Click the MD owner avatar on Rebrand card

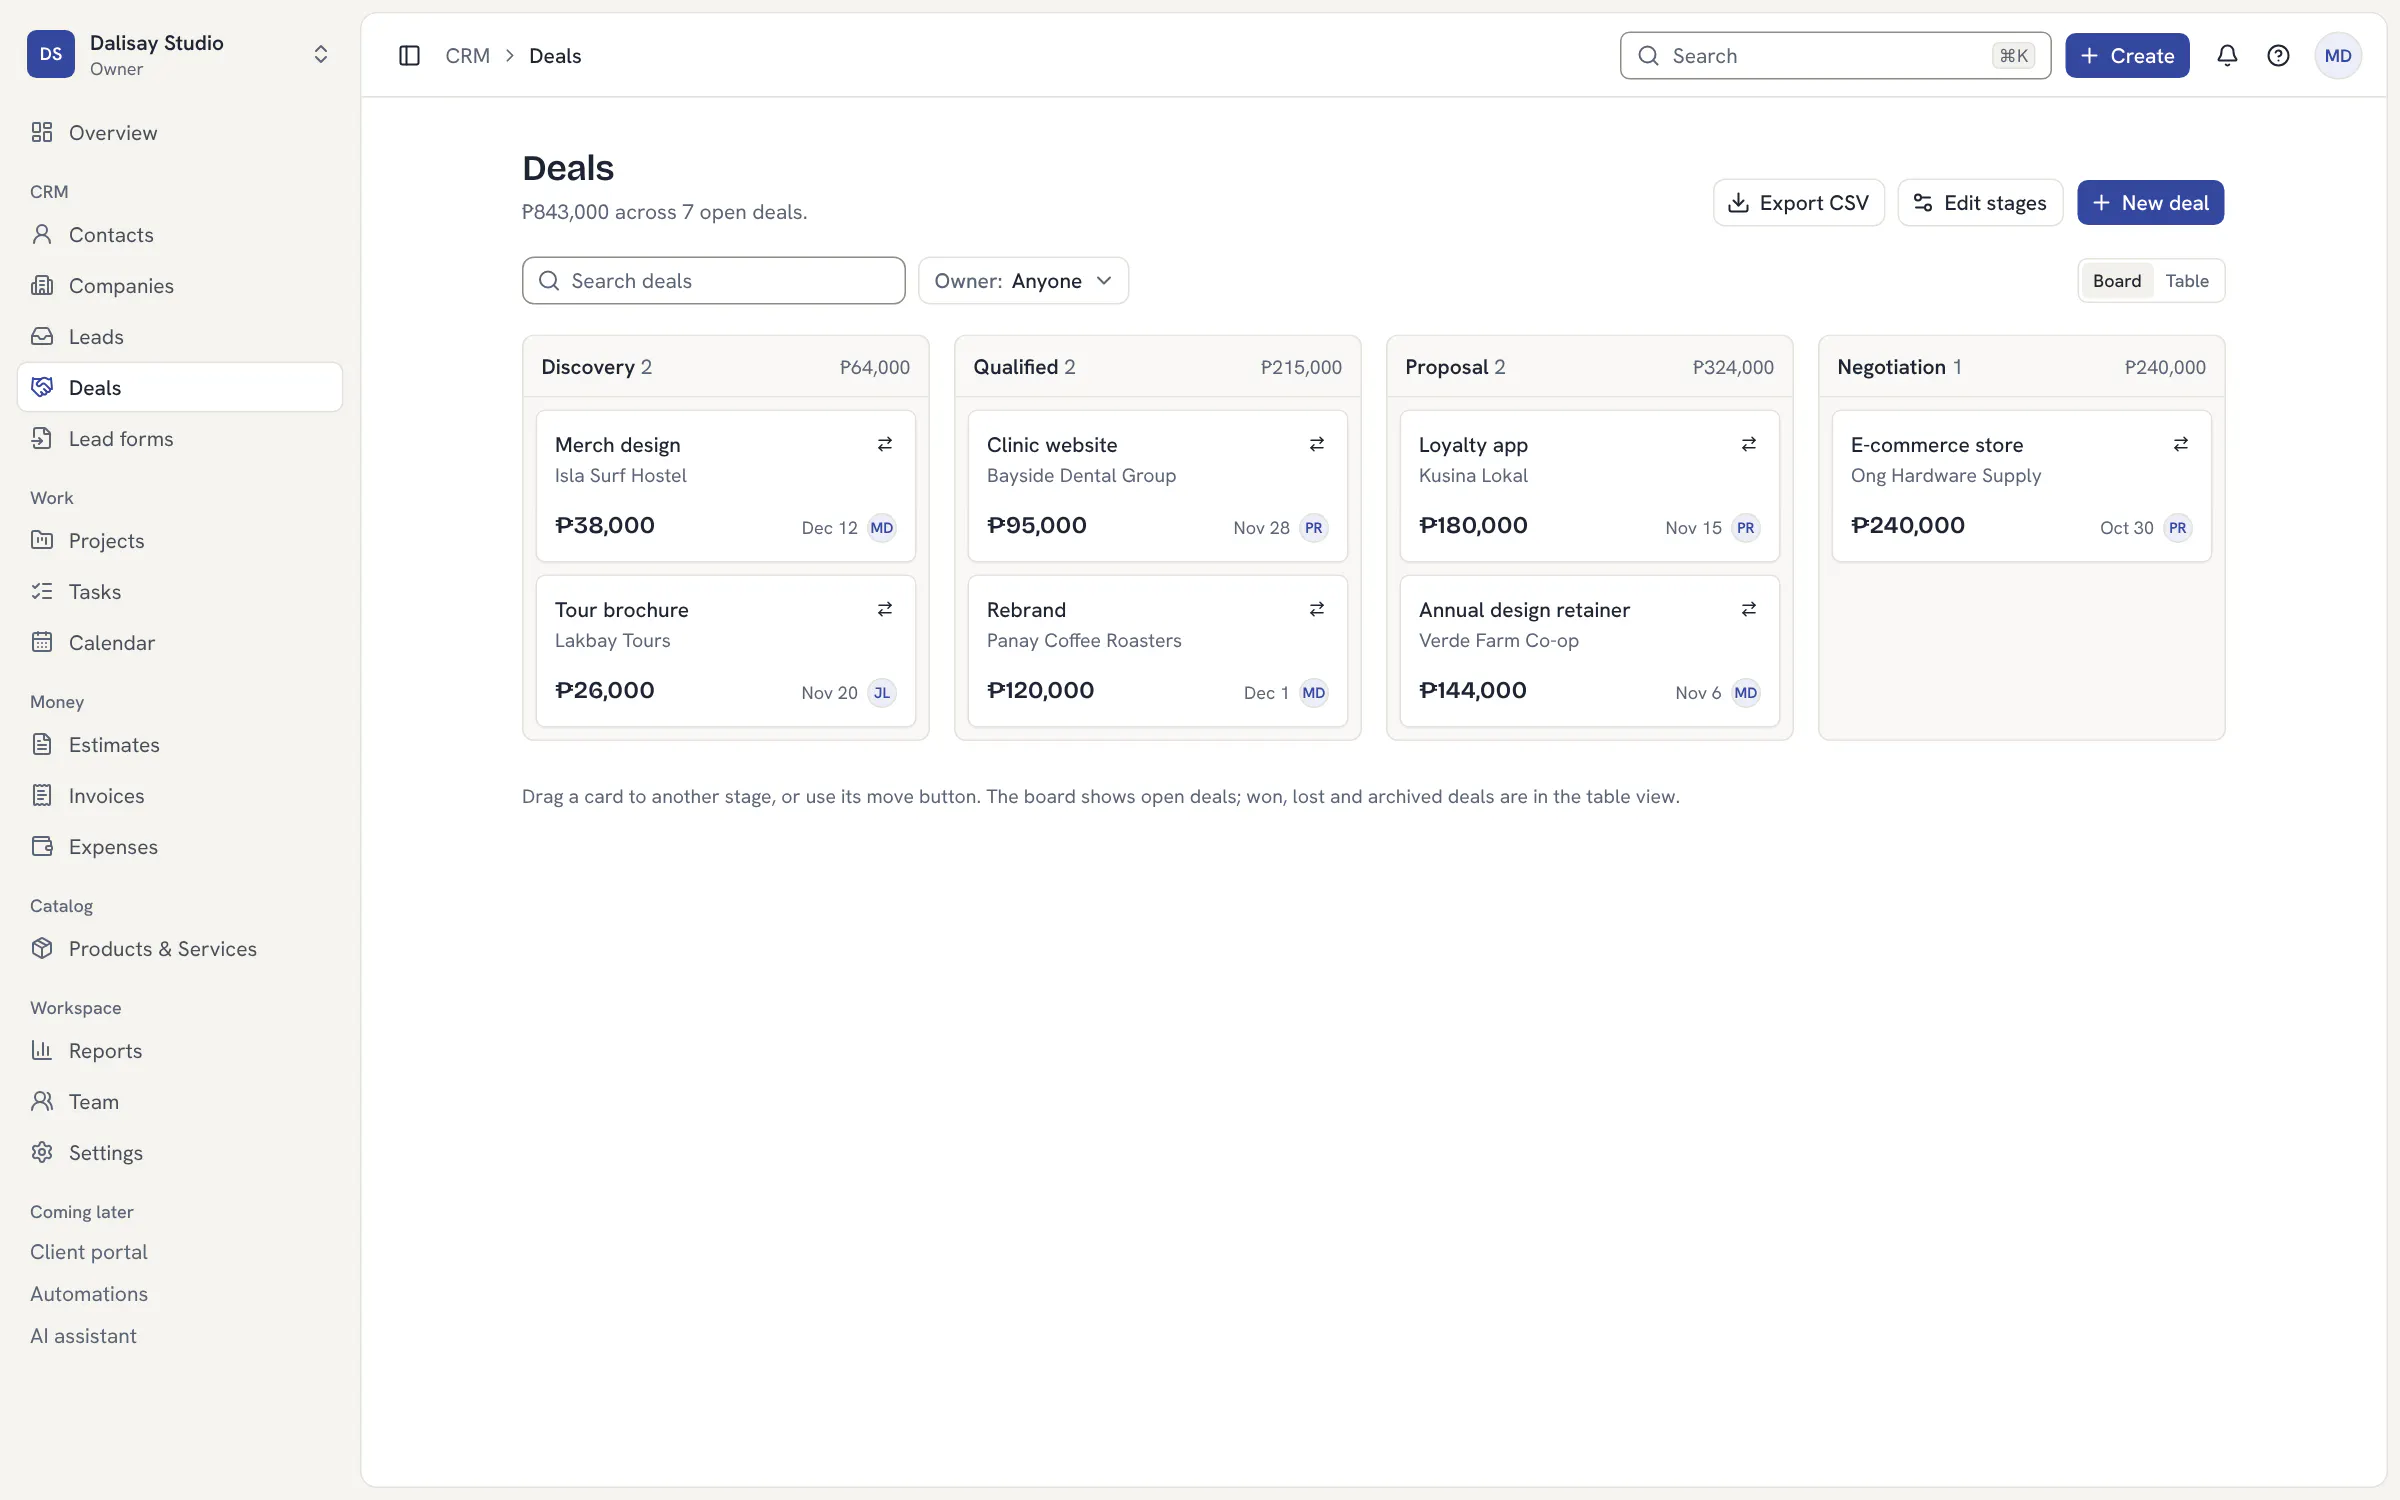pyautogui.click(x=1314, y=693)
